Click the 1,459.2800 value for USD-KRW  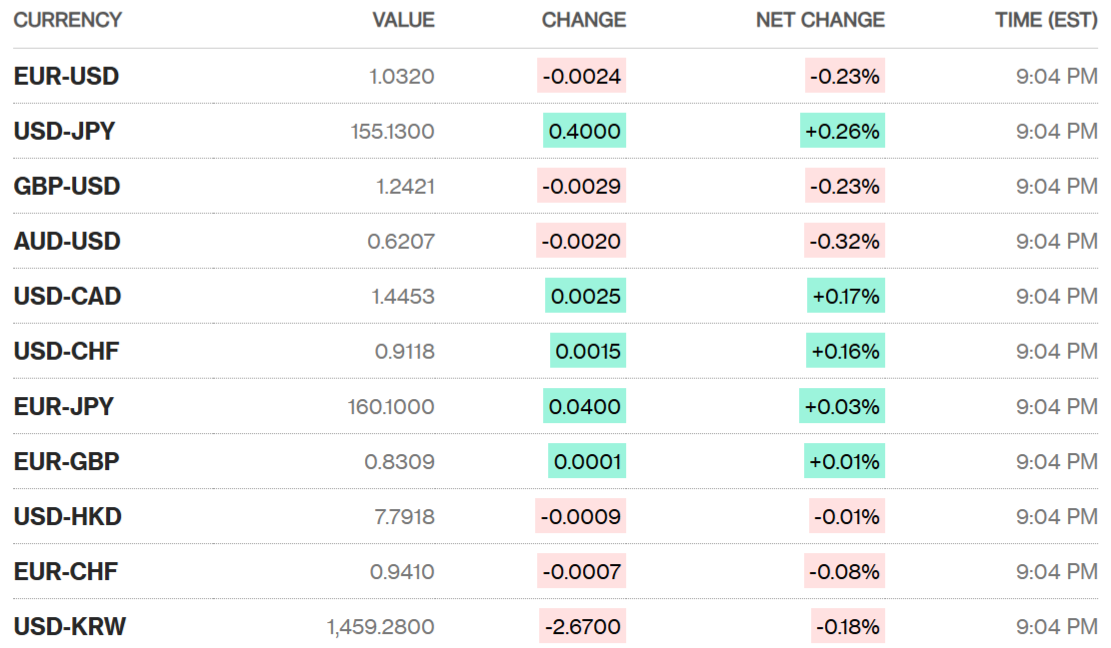coord(380,627)
